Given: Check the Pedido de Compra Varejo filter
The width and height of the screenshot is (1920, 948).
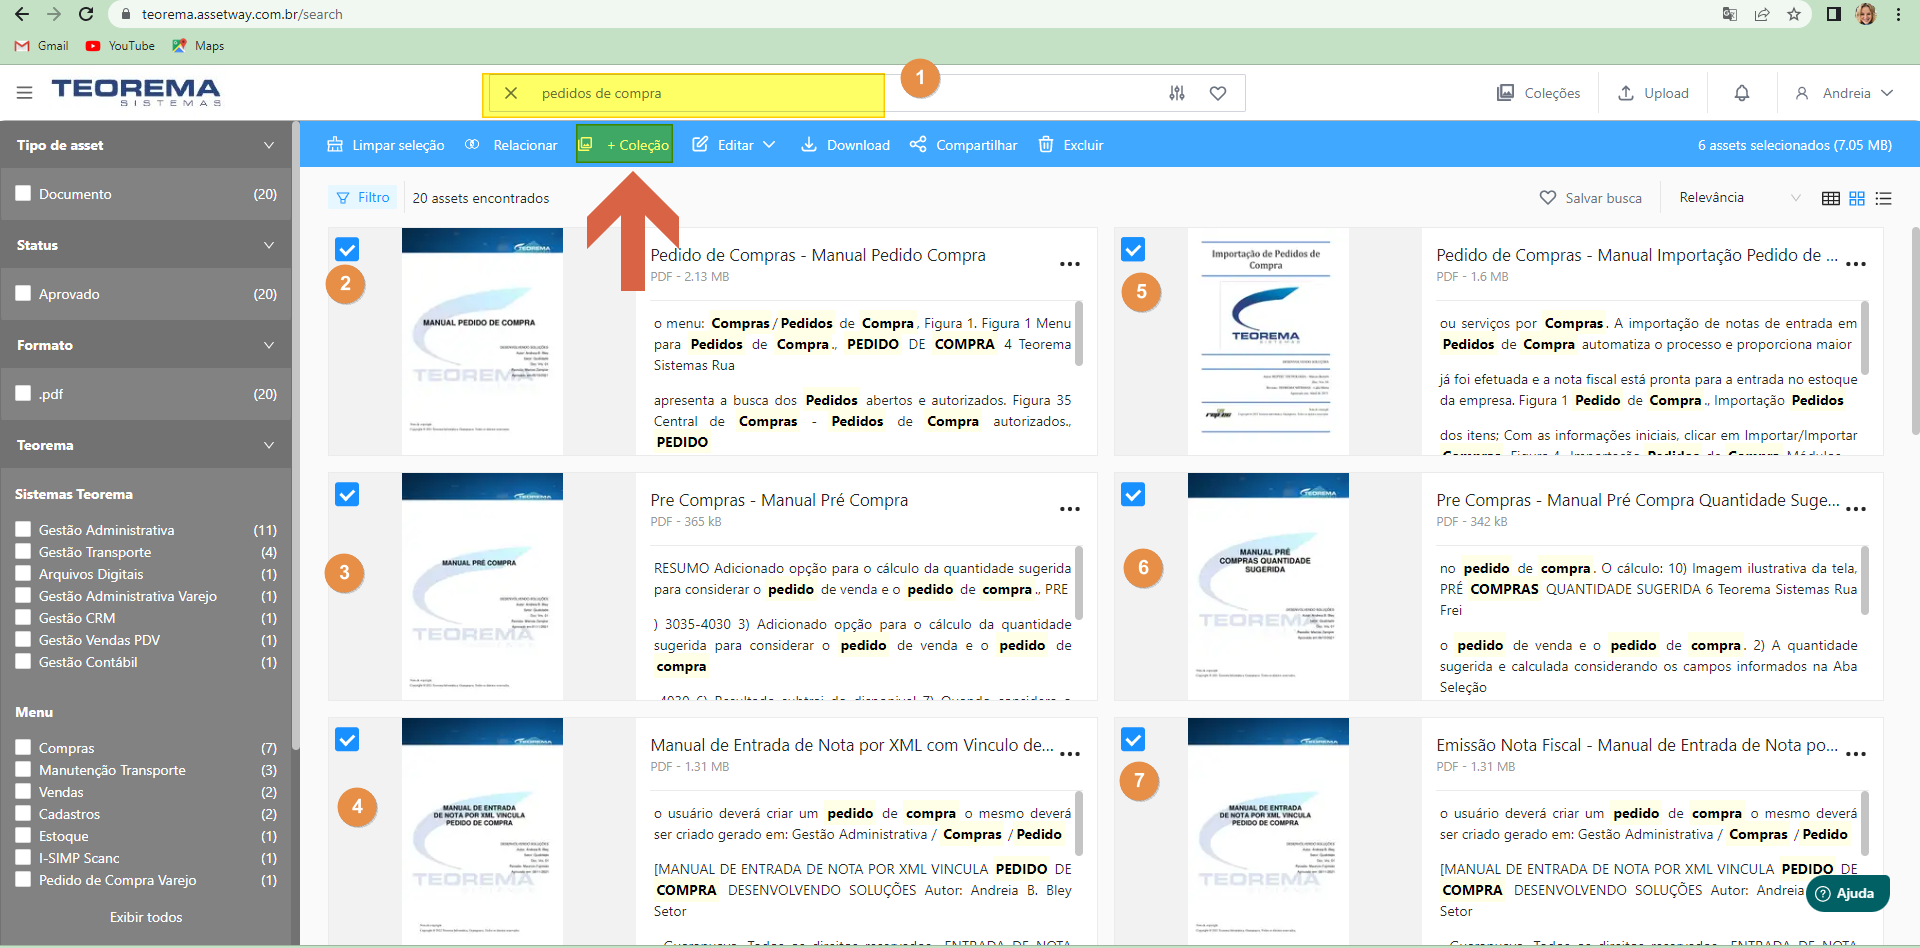Looking at the screenshot, I should pyautogui.click(x=23, y=879).
